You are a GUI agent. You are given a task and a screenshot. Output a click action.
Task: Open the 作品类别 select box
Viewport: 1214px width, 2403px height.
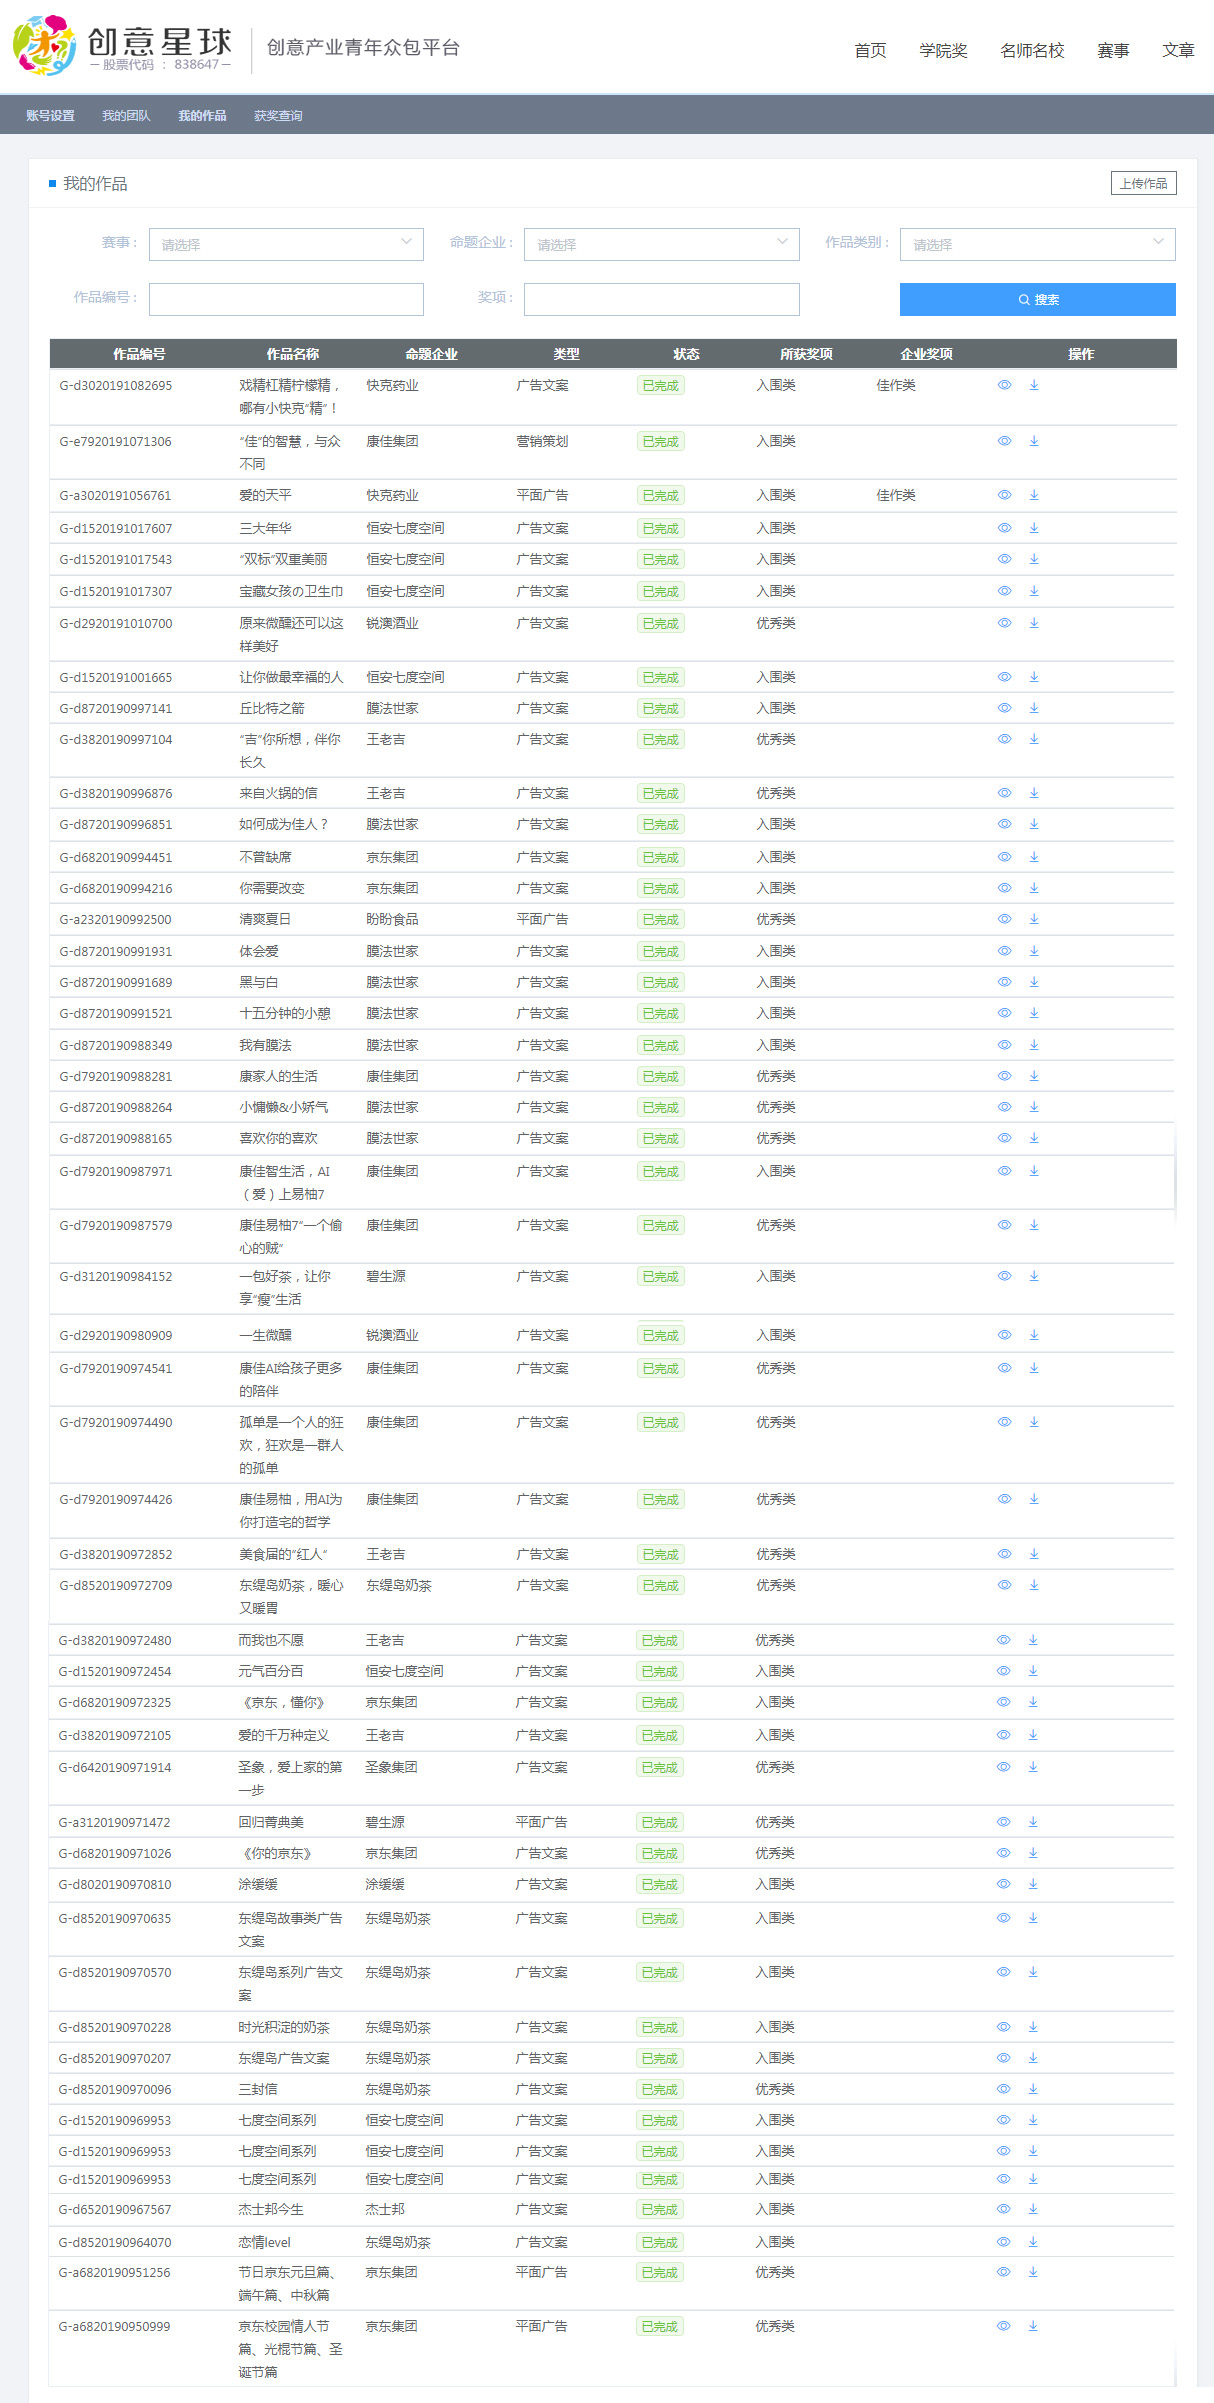click(1037, 244)
